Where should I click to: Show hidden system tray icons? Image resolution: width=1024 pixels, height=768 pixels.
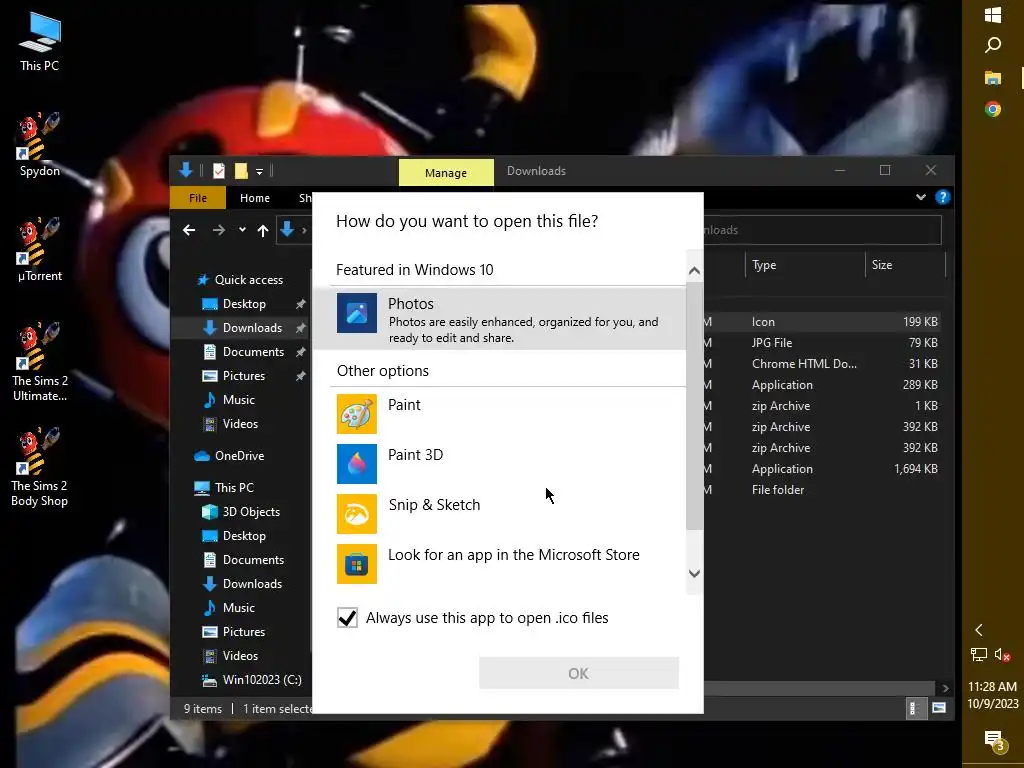click(x=978, y=630)
